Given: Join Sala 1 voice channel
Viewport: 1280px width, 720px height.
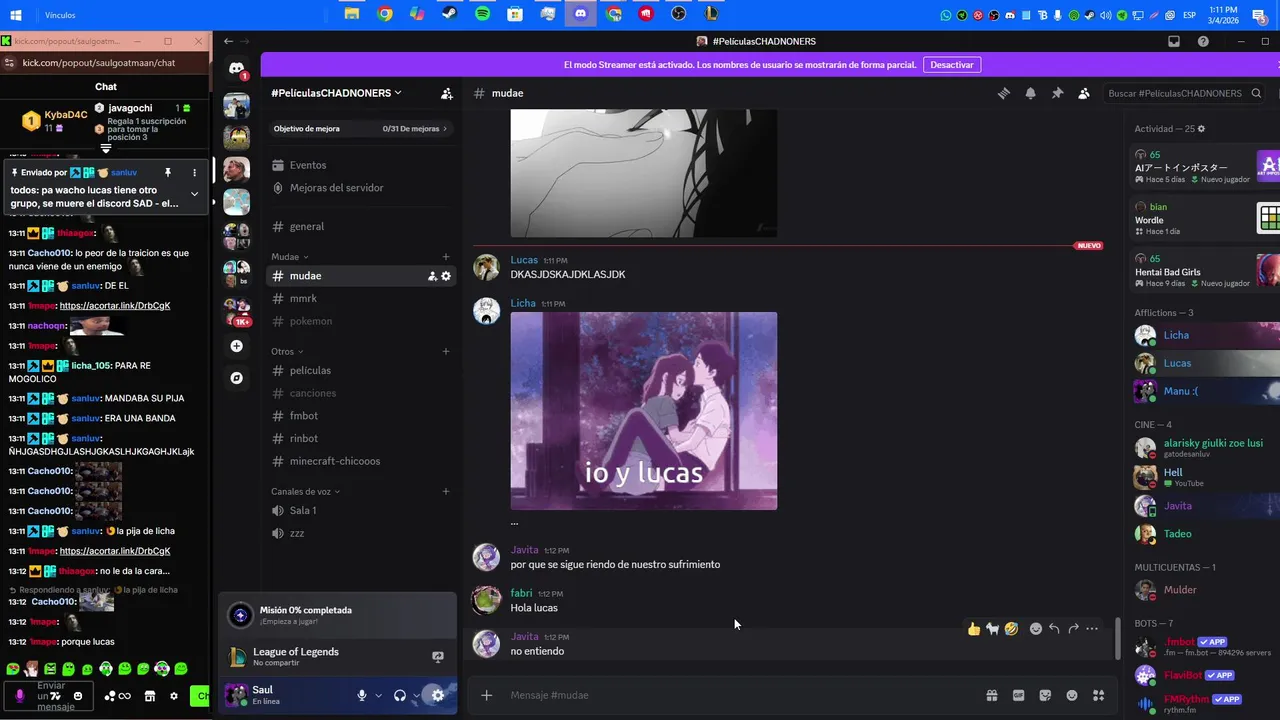Looking at the screenshot, I should click(x=360, y=511).
